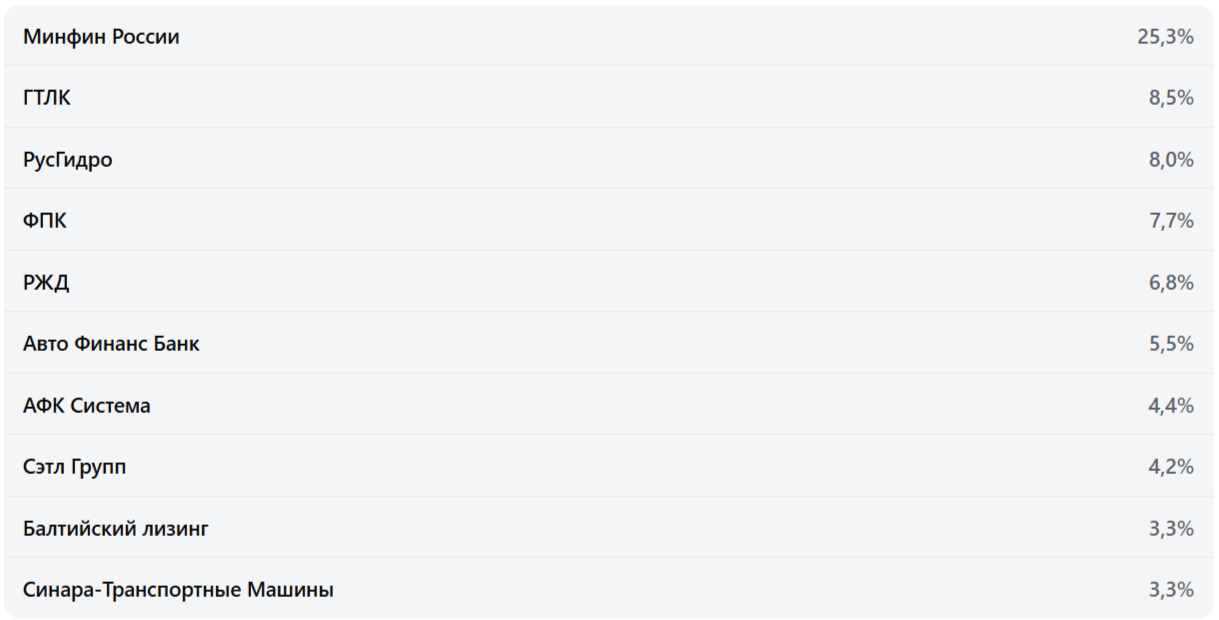Click the 3,3% value for Балтийский лизинг
Viewport: 1219px width, 620px height.
1171,529
